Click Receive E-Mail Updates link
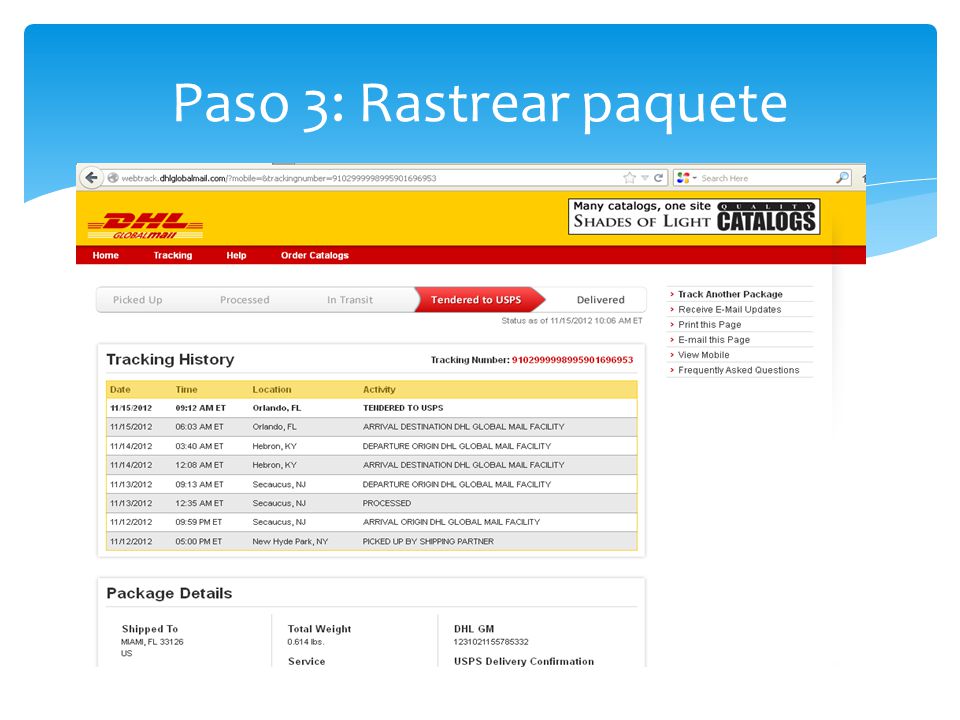The width and height of the screenshot is (960, 720). [x=729, y=310]
